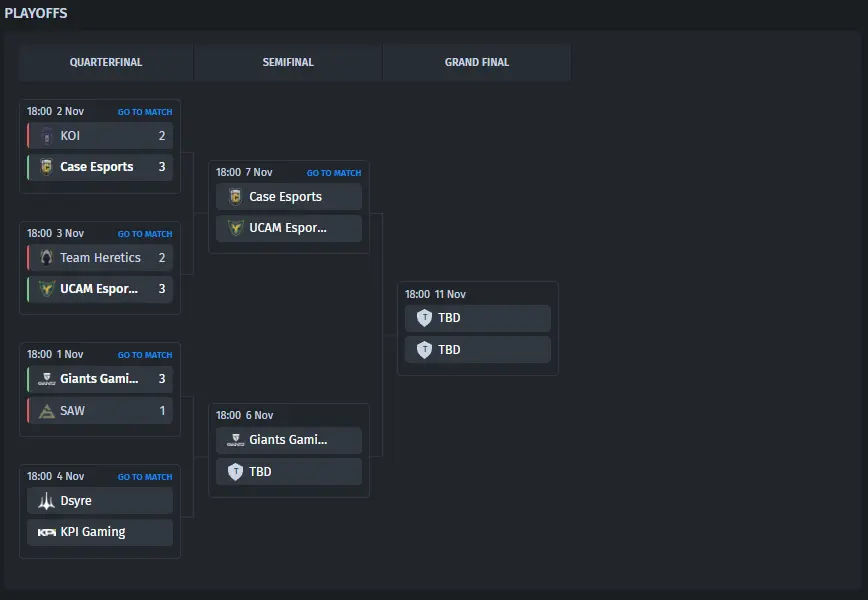This screenshot has width=868, height=600.
Task: Click the 18:00 6 Nov semifinal date
Action: click(x=245, y=415)
